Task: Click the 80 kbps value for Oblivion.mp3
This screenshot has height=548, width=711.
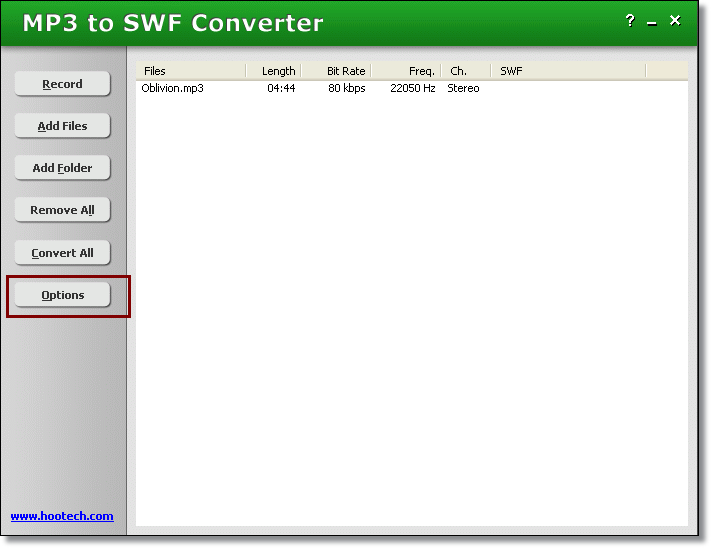Action: click(x=346, y=88)
